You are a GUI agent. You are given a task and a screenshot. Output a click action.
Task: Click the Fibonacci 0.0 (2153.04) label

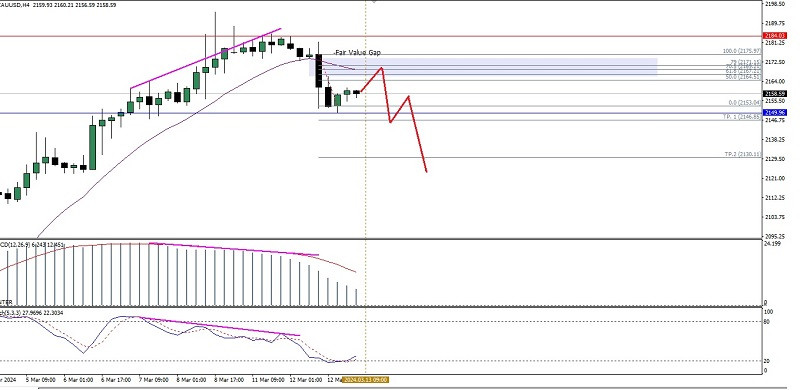tap(744, 103)
